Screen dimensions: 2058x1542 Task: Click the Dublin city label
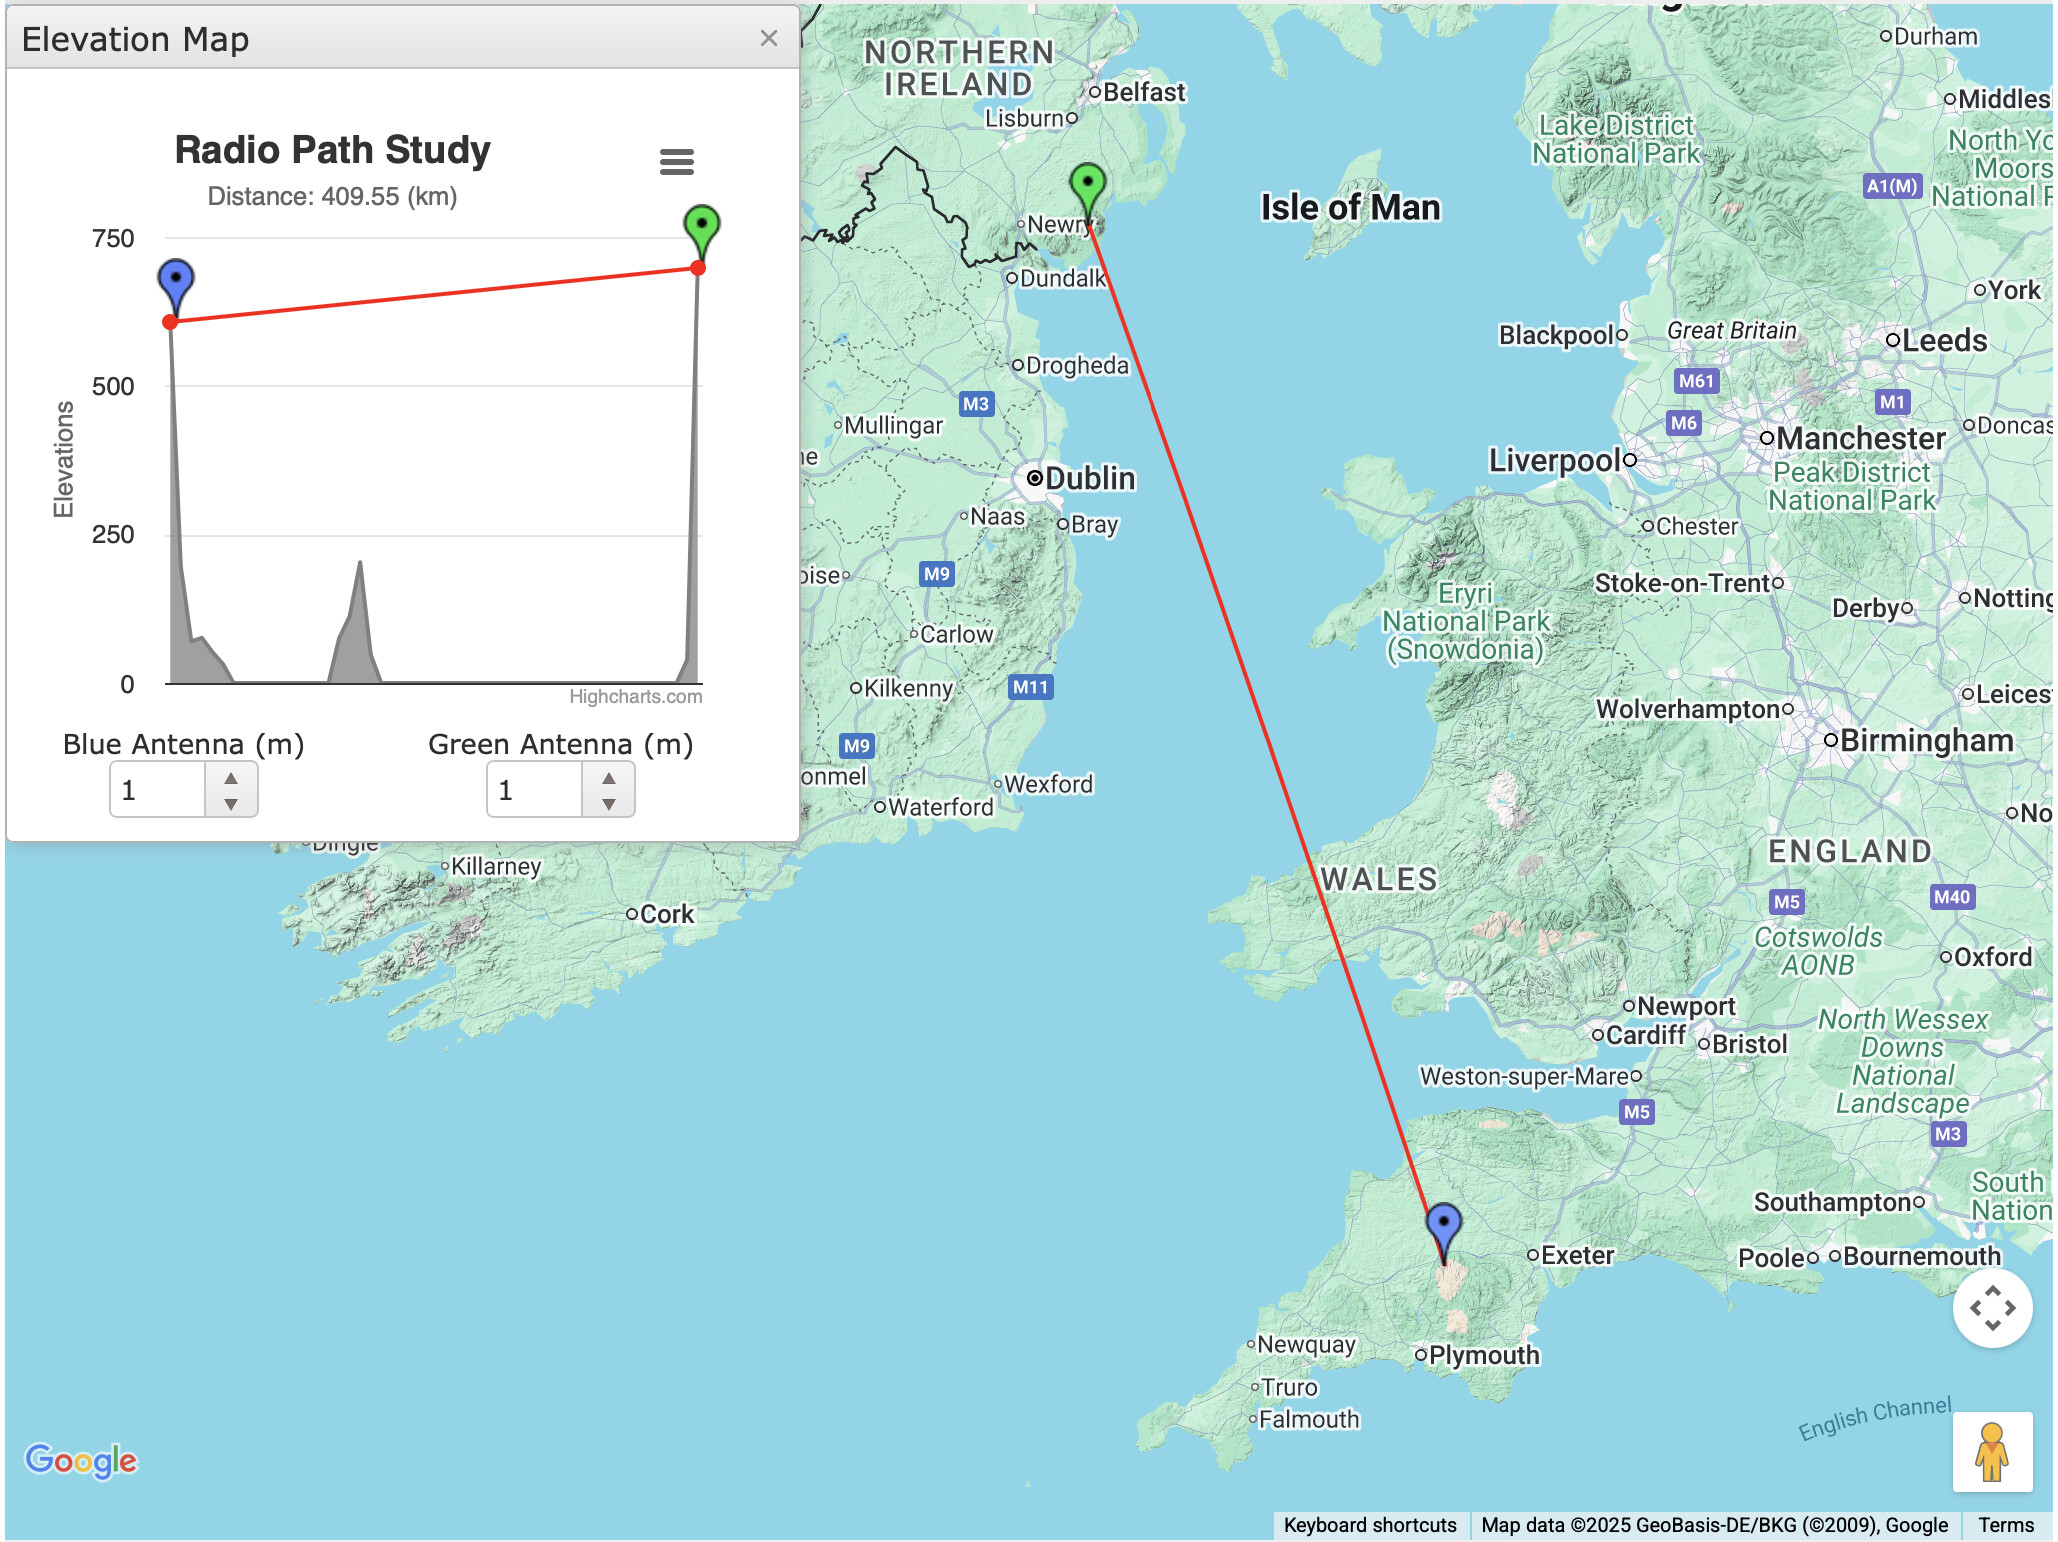pyautogui.click(x=1088, y=479)
